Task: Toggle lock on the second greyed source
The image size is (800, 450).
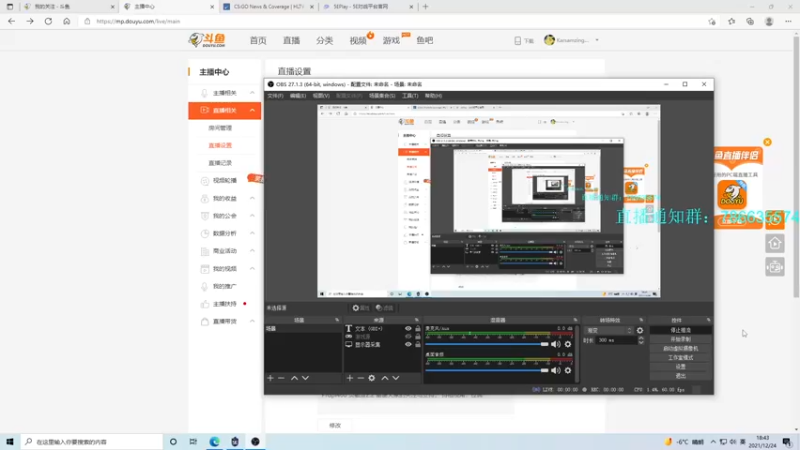Action: click(x=418, y=337)
